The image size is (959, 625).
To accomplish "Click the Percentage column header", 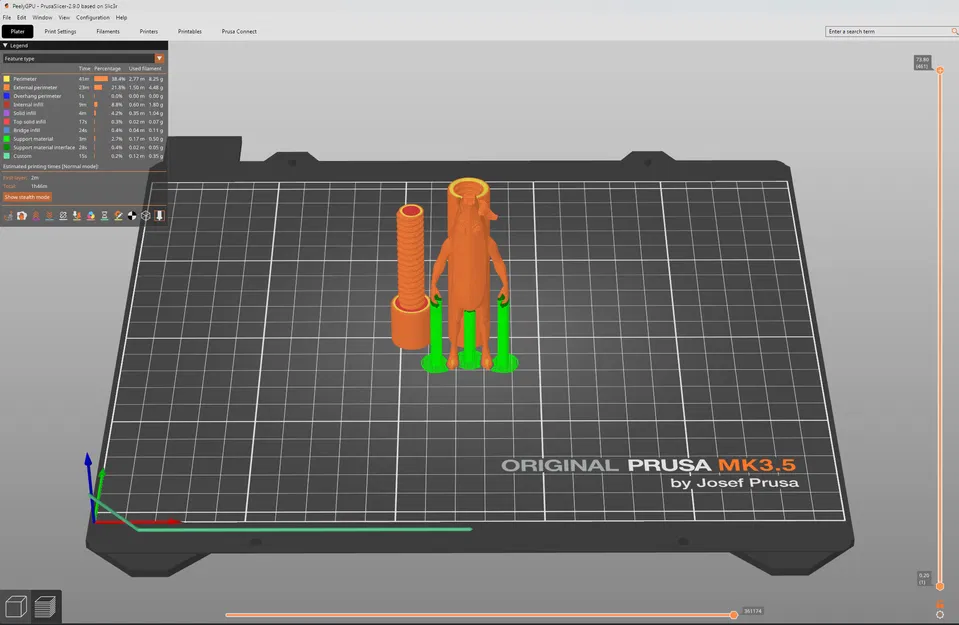I will (x=108, y=68).
